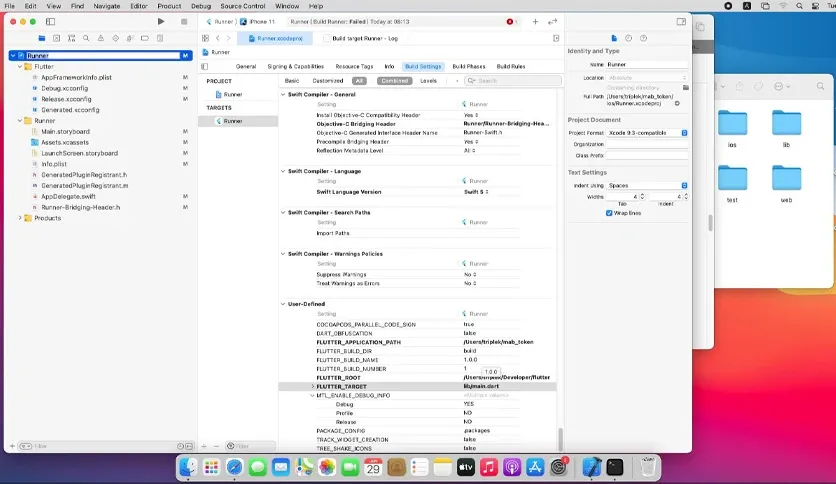Select the Customized settings filter
836x484 pixels.
[328, 81]
